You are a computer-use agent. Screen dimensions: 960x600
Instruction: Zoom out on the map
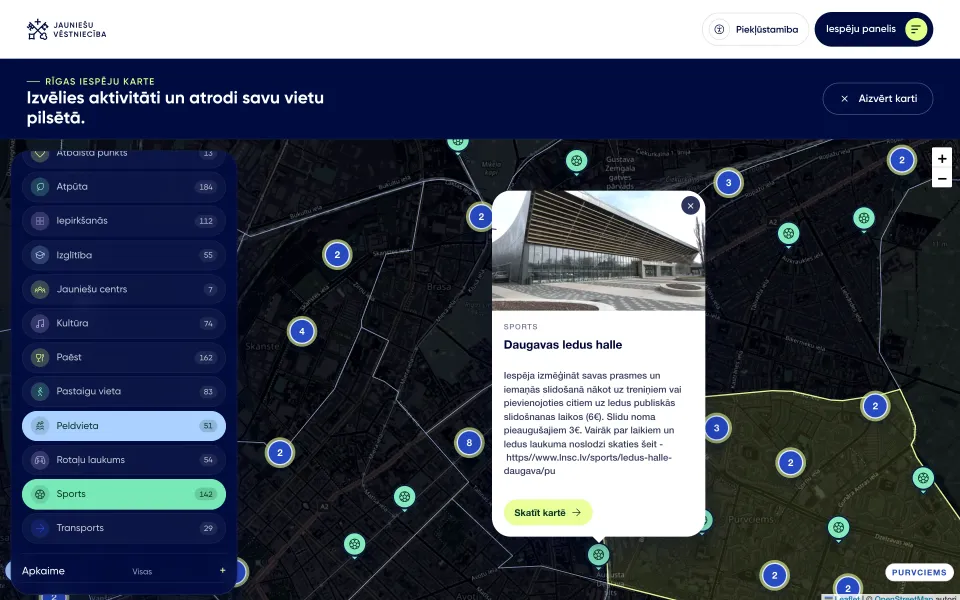[942, 178]
